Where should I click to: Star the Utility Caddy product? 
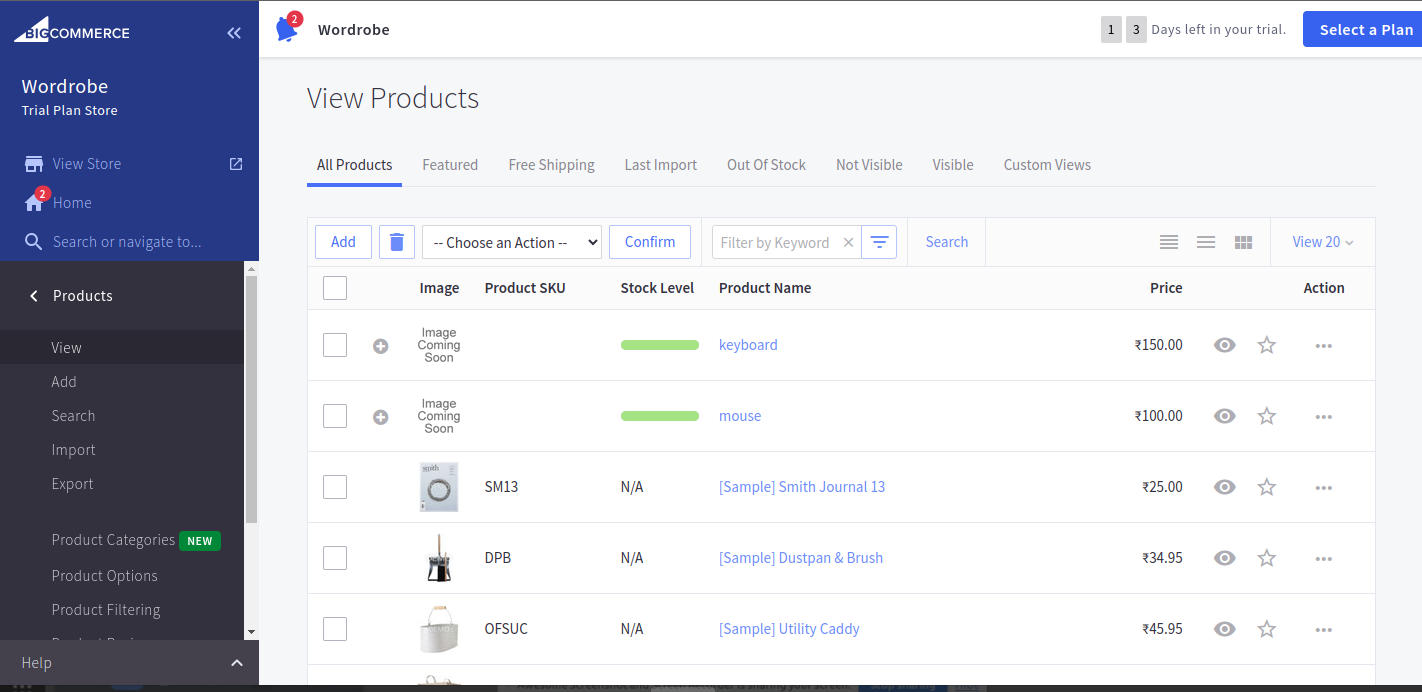(x=1267, y=629)
